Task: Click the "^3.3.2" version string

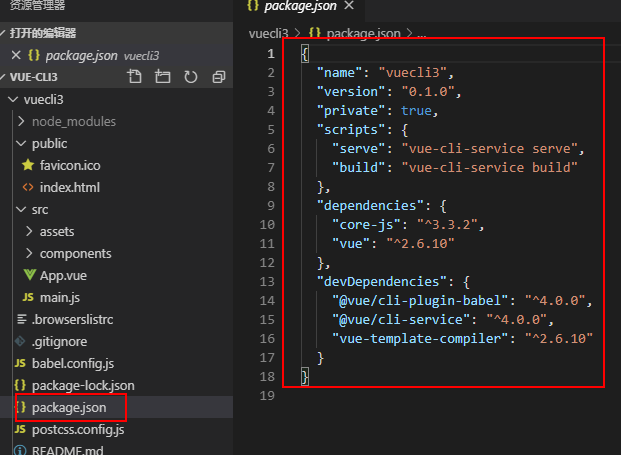Action: (x=447, y=225)
